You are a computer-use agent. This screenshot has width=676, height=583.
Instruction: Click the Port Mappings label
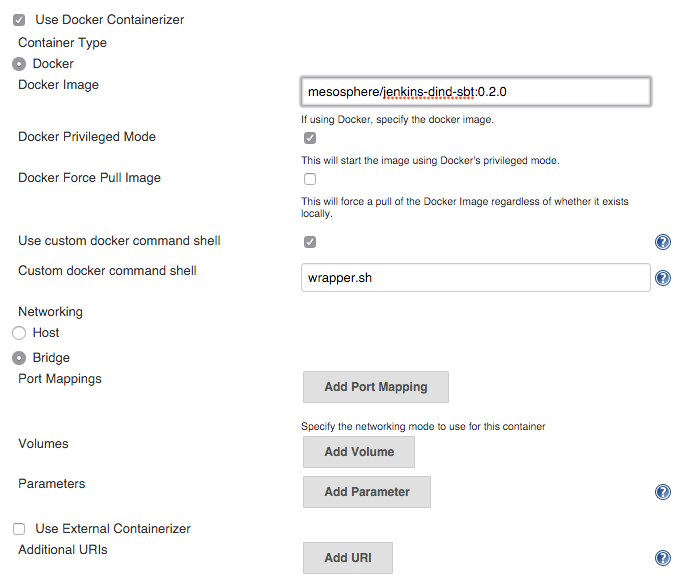click(60, 379)
